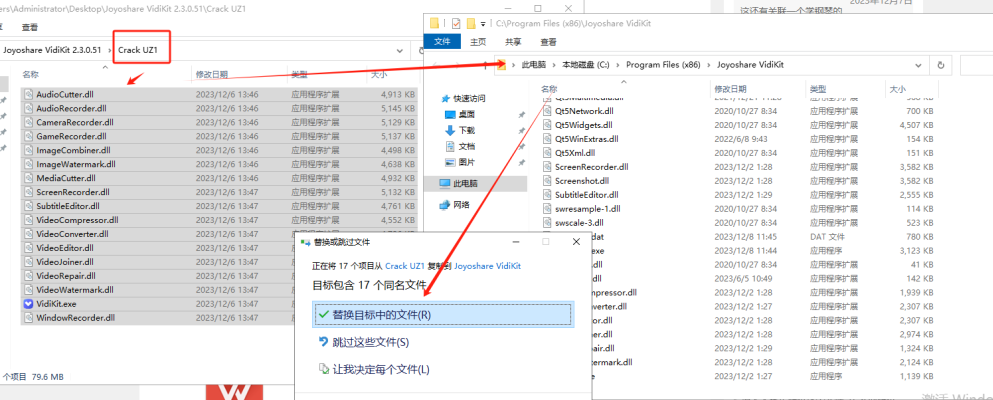Choose 替换目标中的文件(R) option
Viewport: 993px width, 400px height.
[443, 315]
